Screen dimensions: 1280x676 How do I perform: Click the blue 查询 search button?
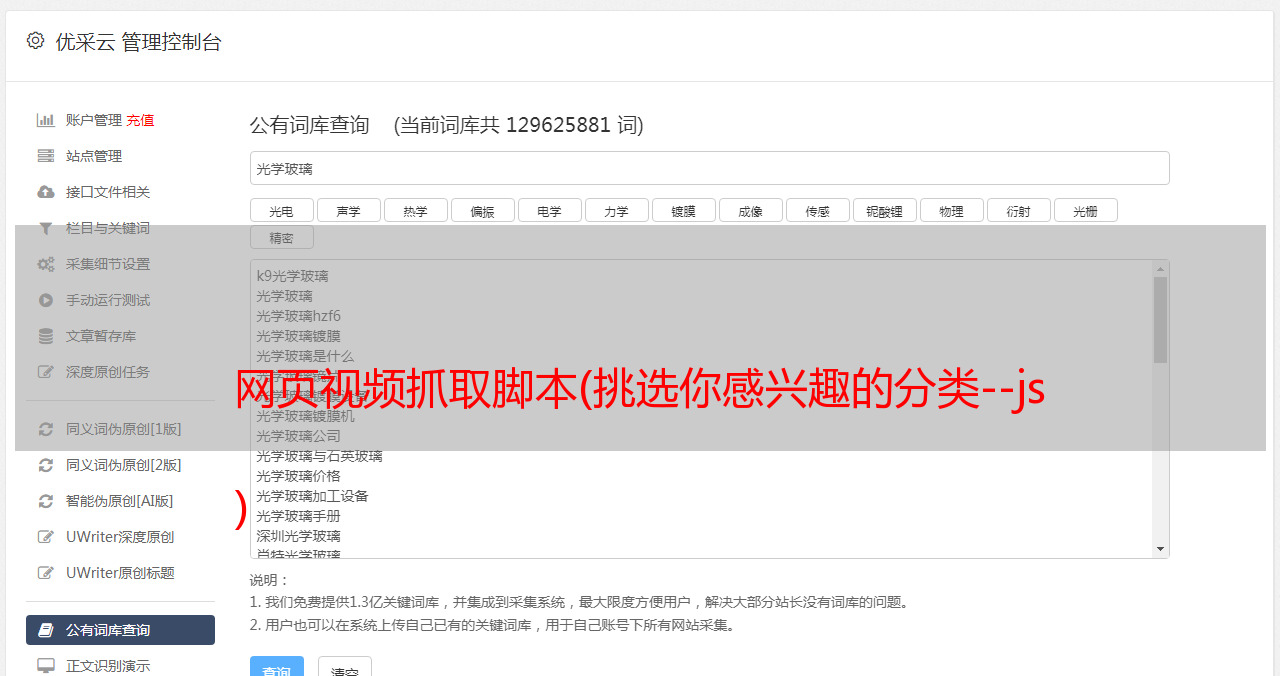coord(277,668)
